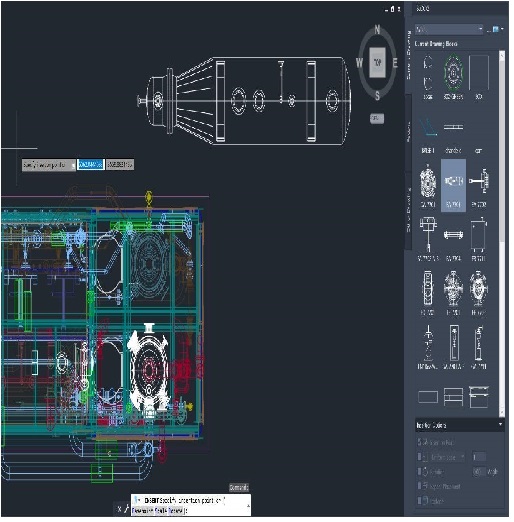514x522 pixels.
Task: Click the X icon left of command line
Action: 119,509
